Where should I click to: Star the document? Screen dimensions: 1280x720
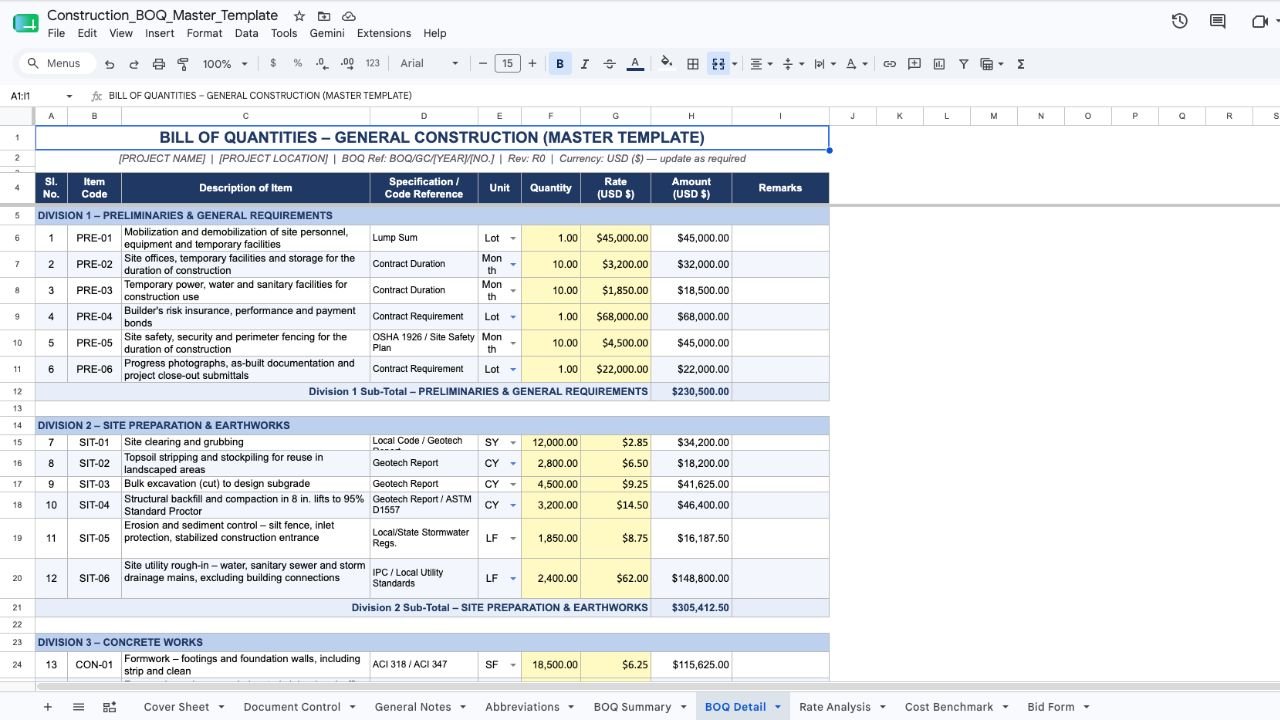[x=299, y=16]
